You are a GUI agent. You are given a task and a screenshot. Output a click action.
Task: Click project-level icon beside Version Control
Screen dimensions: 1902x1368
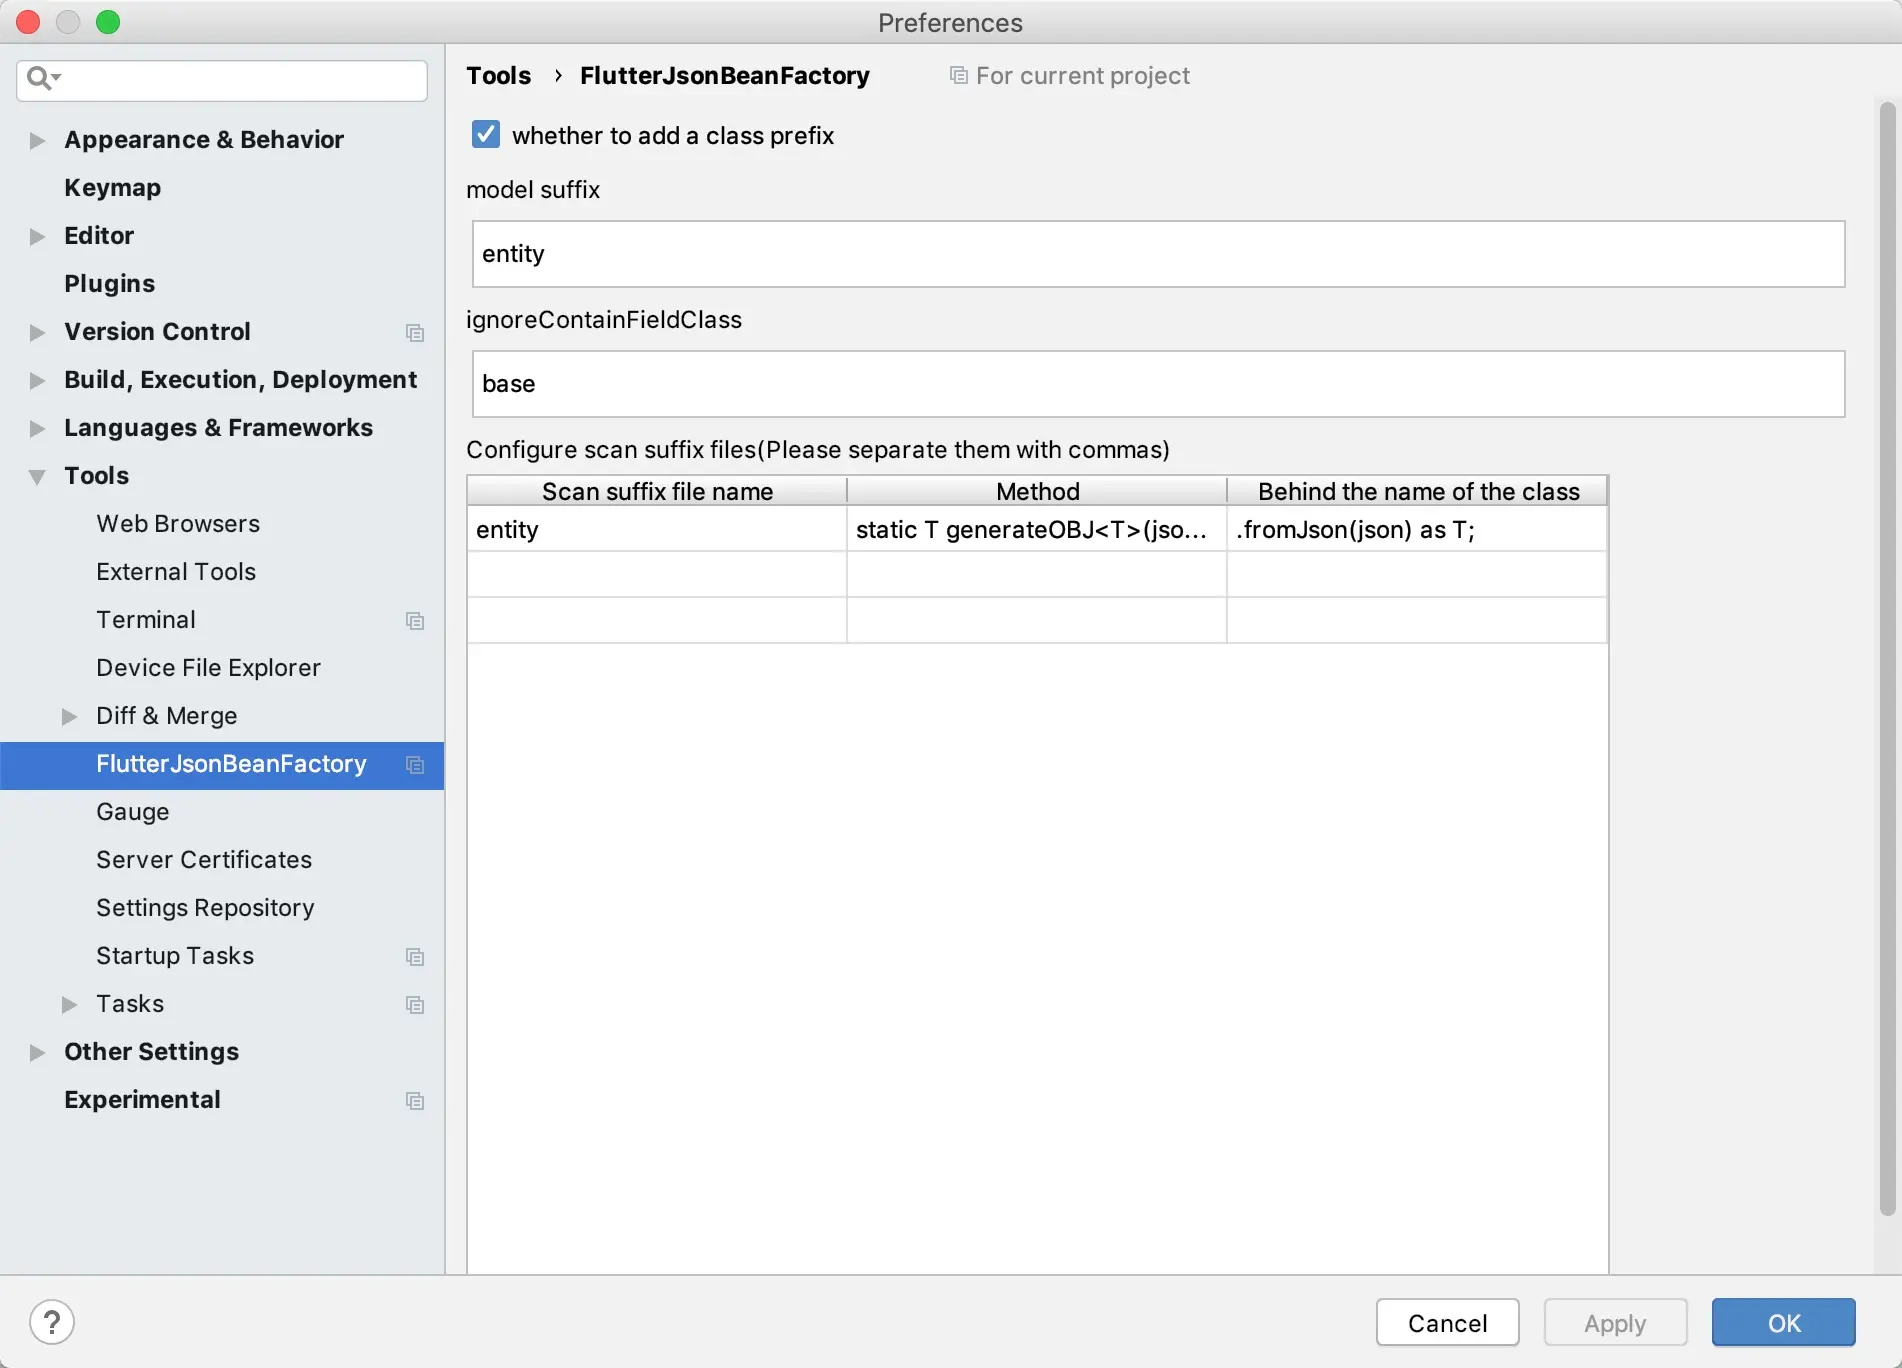click(x=415, y=333)
